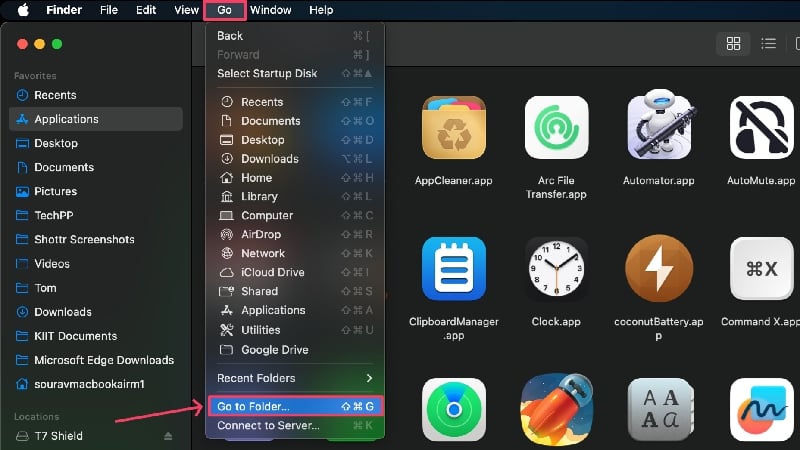
Task: Open the View menu
Action: click(186, 10)
